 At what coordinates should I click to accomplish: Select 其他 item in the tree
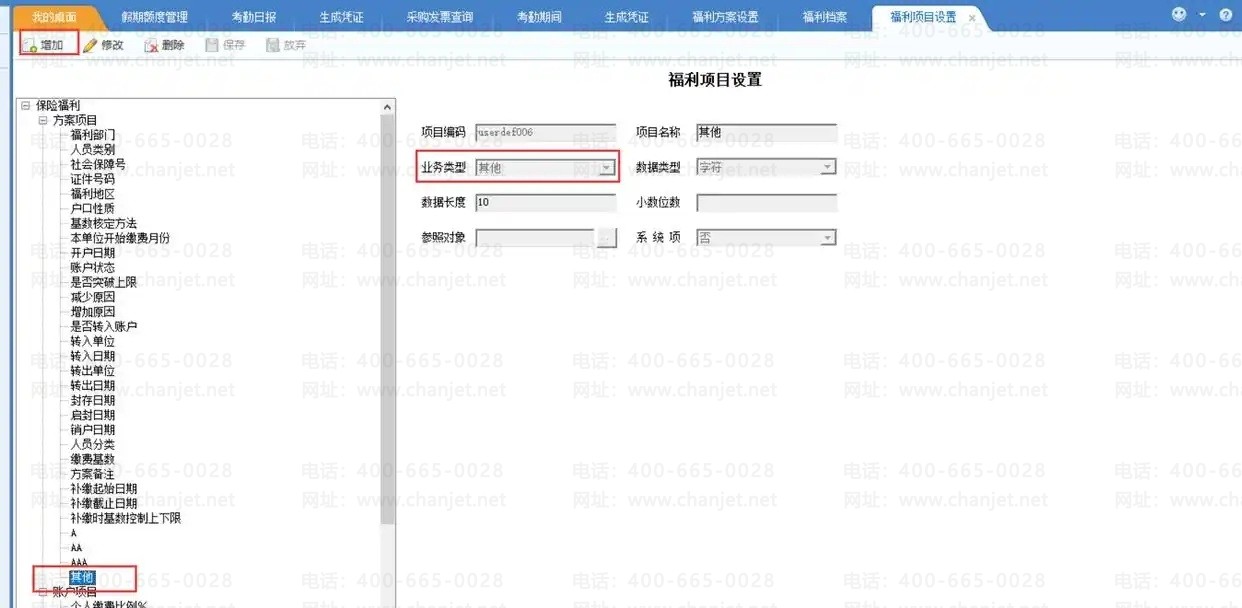pos(82,577)
